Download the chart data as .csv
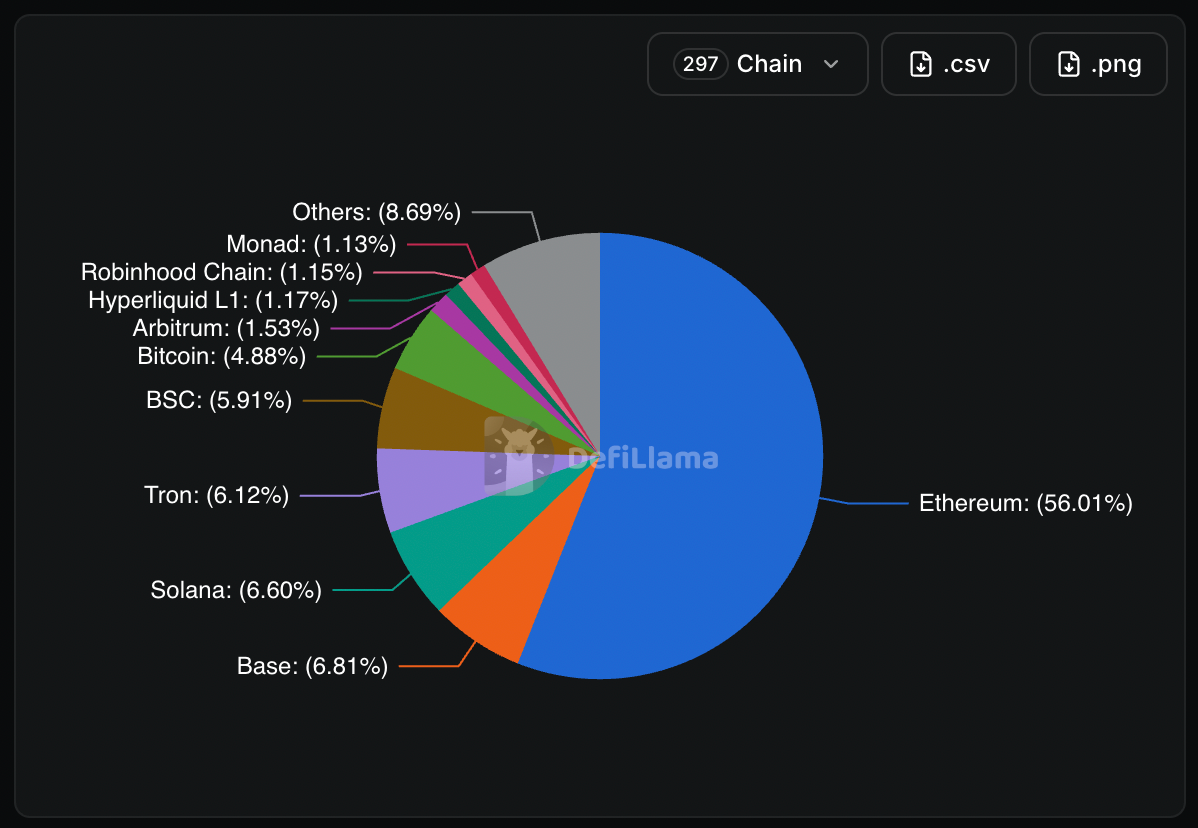The width and height of the screenshot is (1198, 828). point(948,64)
